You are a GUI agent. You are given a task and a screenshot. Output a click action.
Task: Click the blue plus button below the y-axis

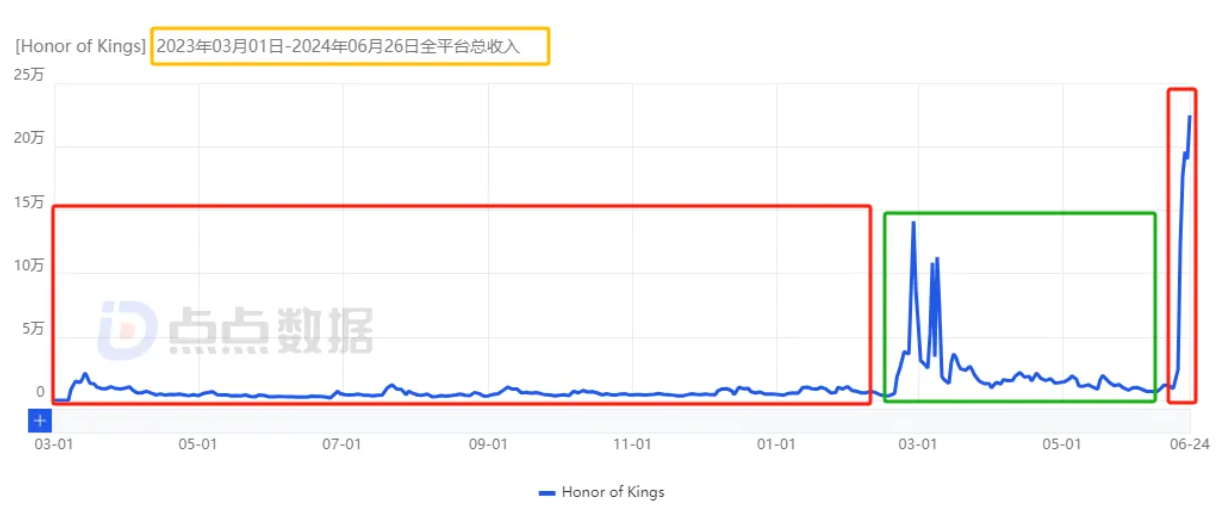(x=40, y=421)
